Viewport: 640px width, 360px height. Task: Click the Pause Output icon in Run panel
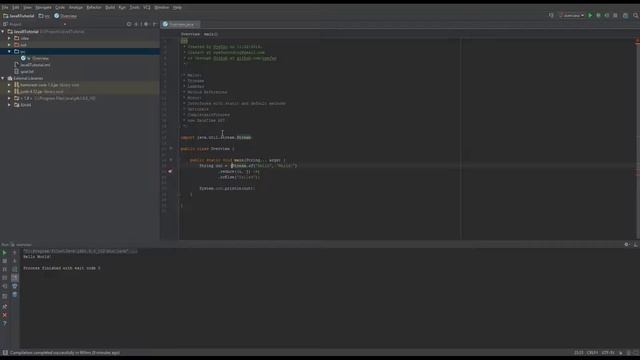pyautogui.click(x=4, y=269)
